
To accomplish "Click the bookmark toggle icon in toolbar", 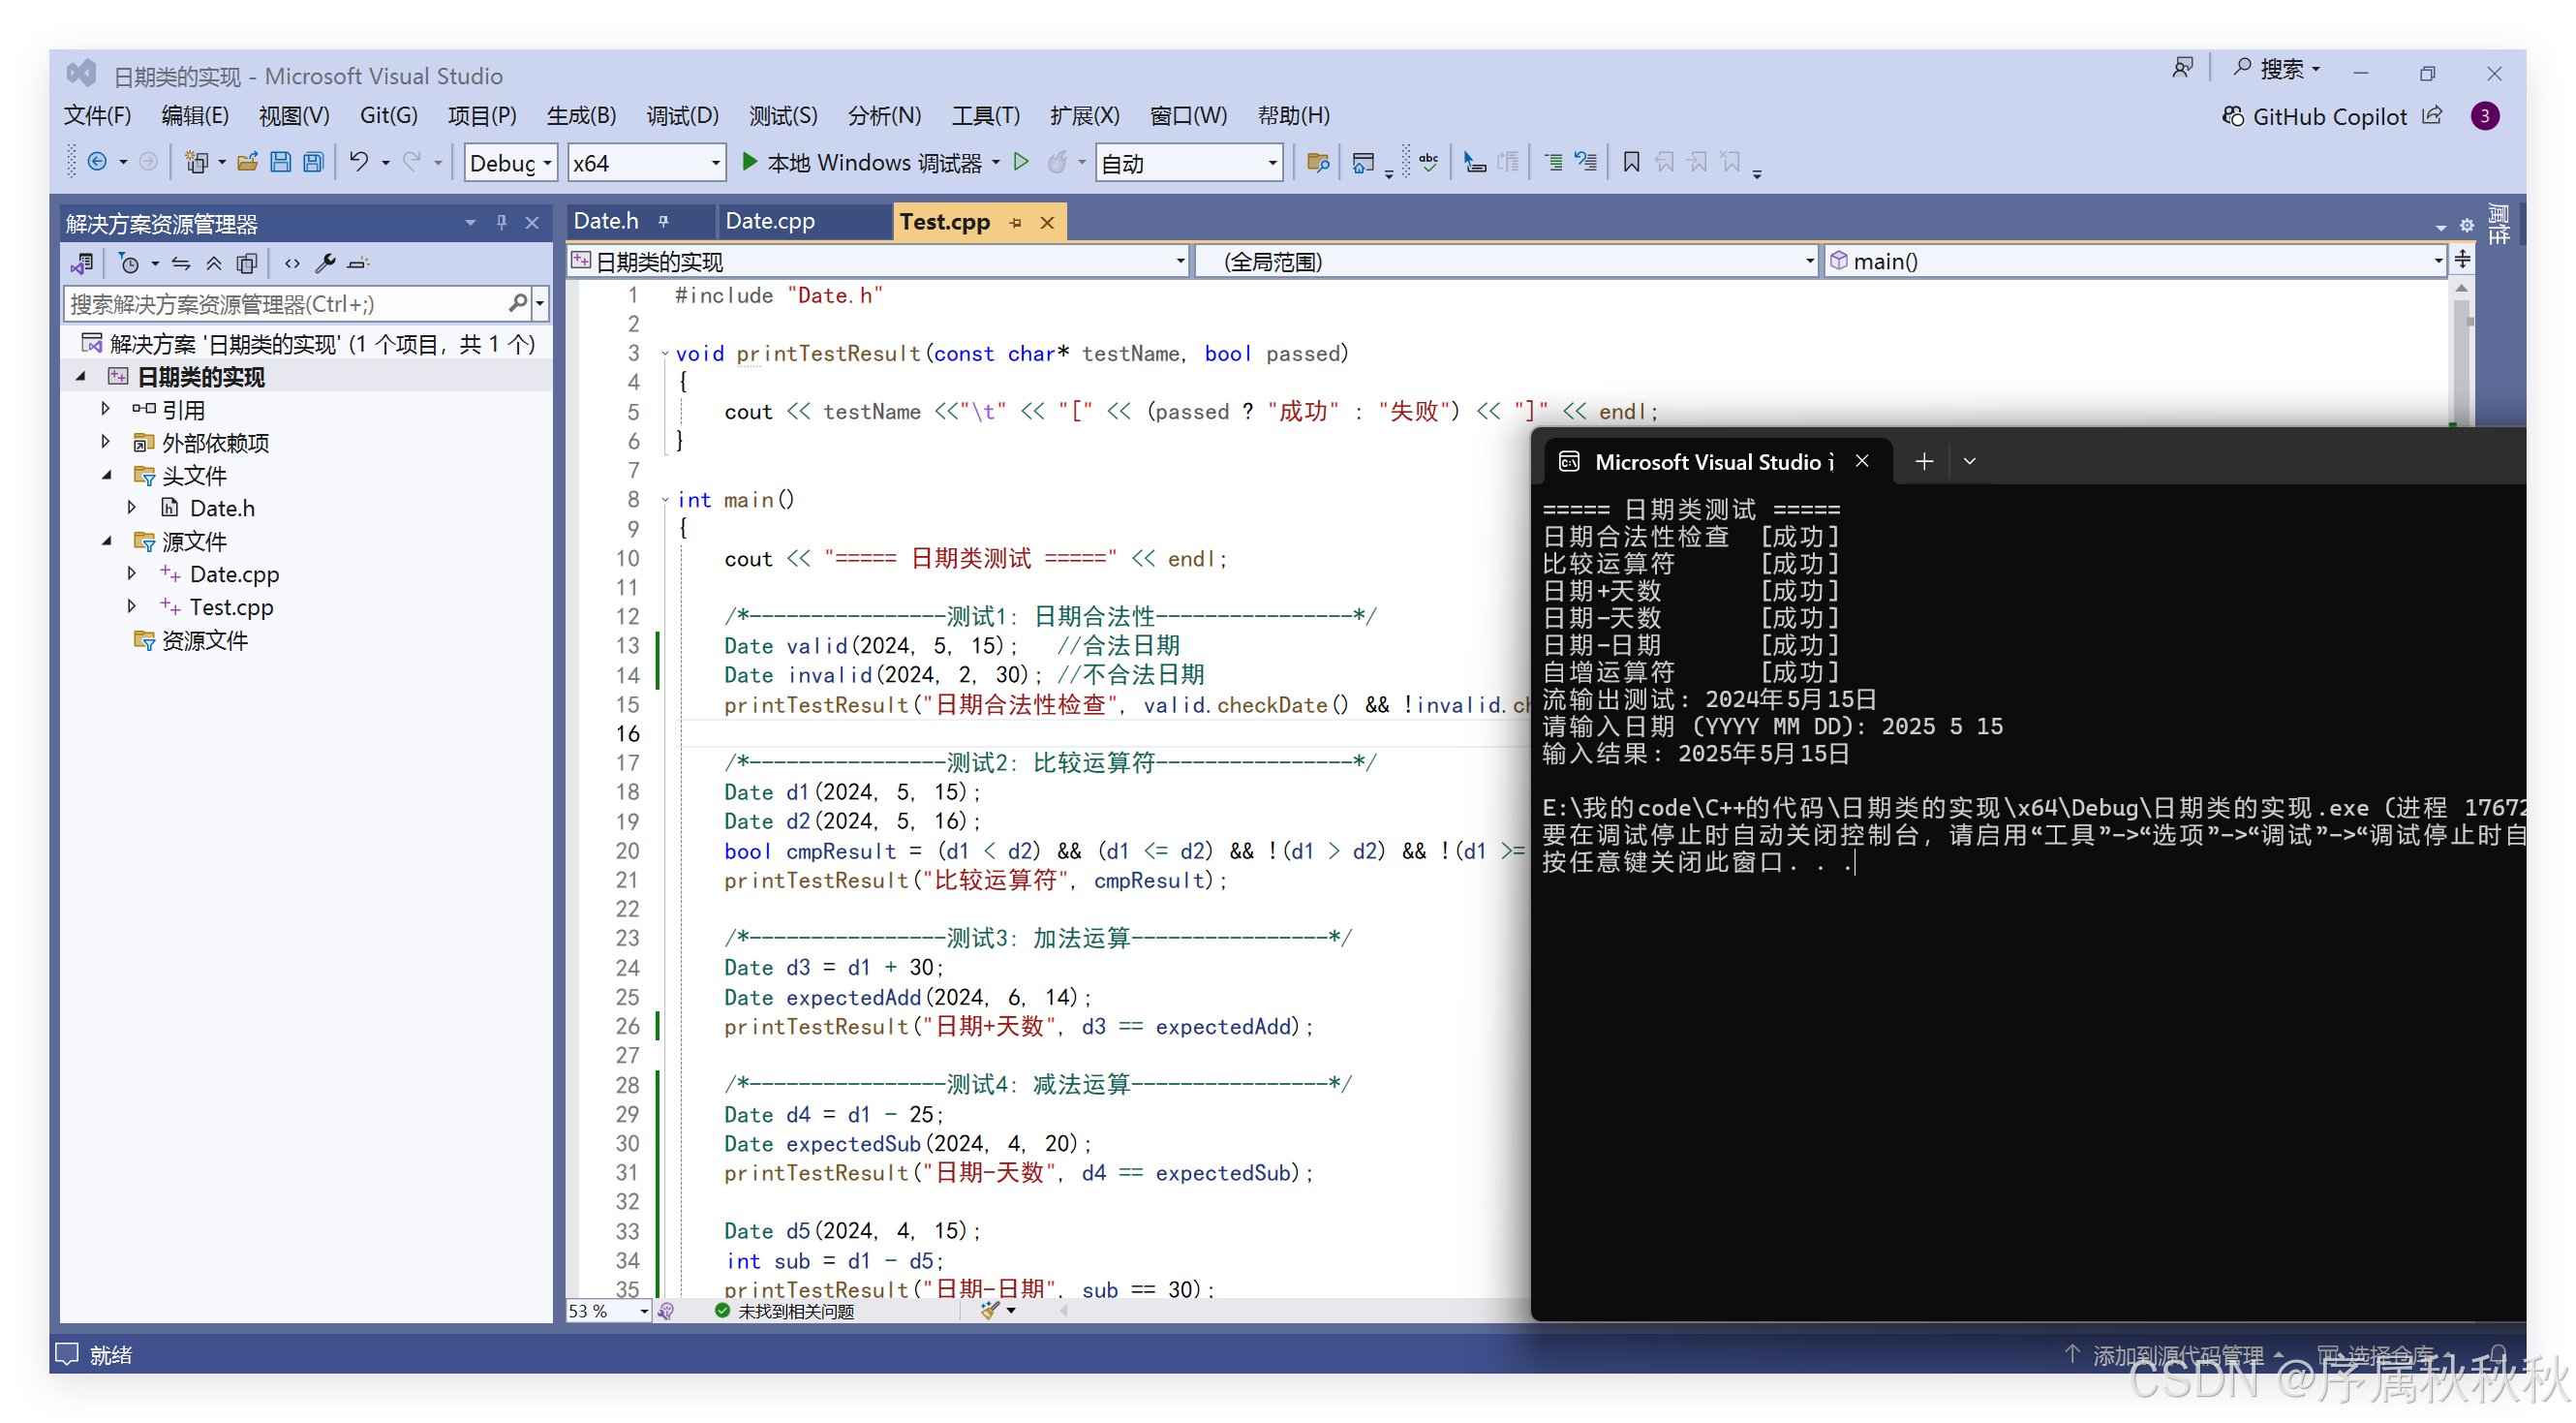I will point(1631,162).
